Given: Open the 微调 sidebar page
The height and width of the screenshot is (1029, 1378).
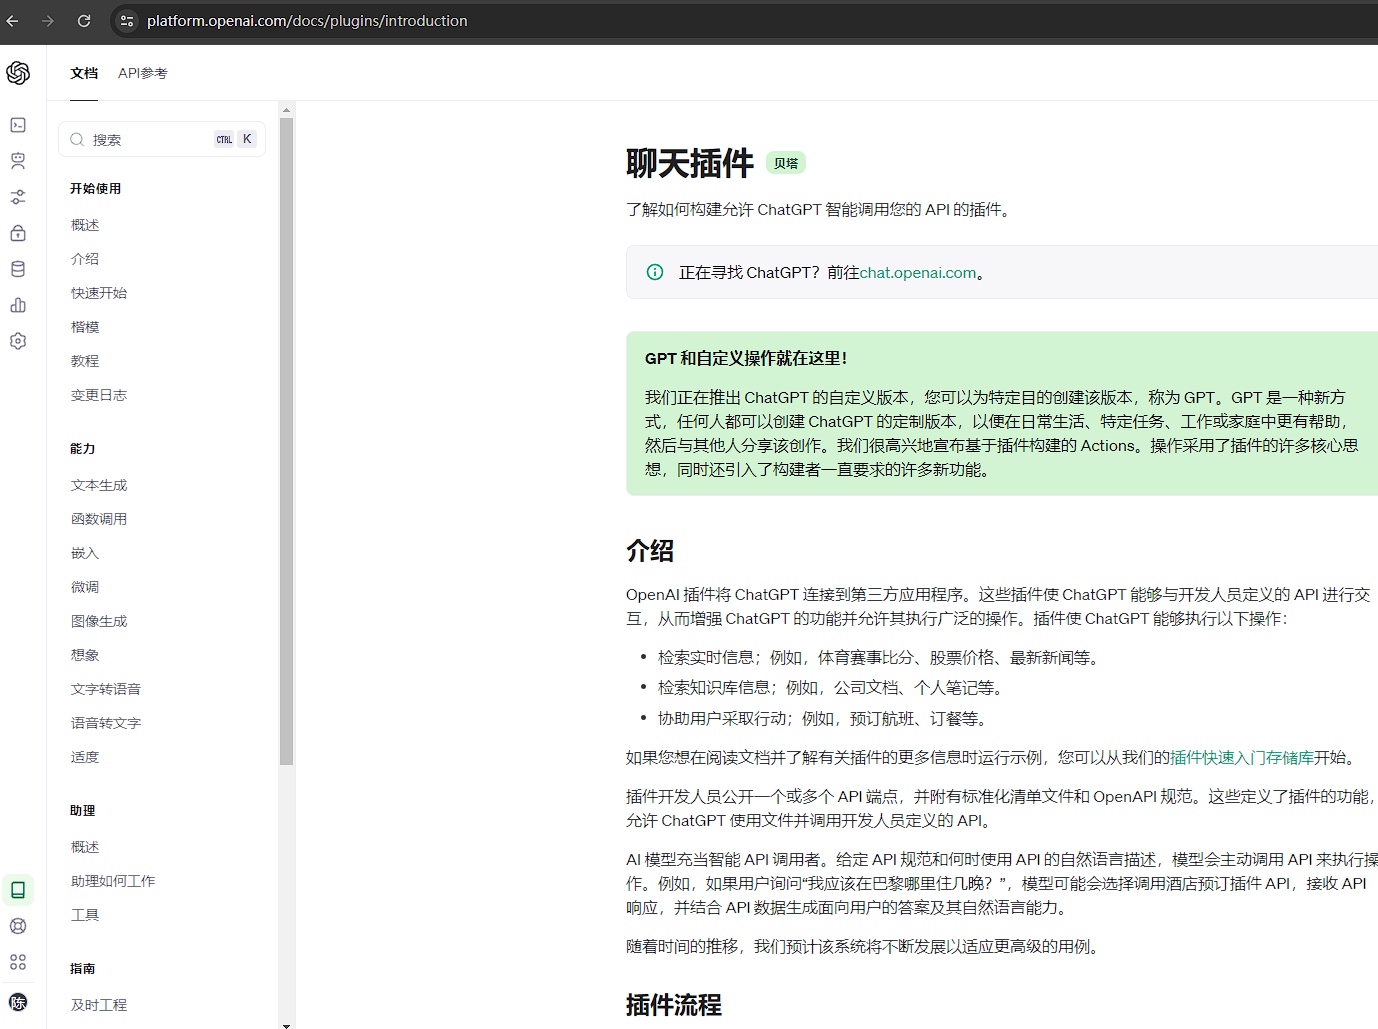Looking at the screenshot, I should [85, 587].
